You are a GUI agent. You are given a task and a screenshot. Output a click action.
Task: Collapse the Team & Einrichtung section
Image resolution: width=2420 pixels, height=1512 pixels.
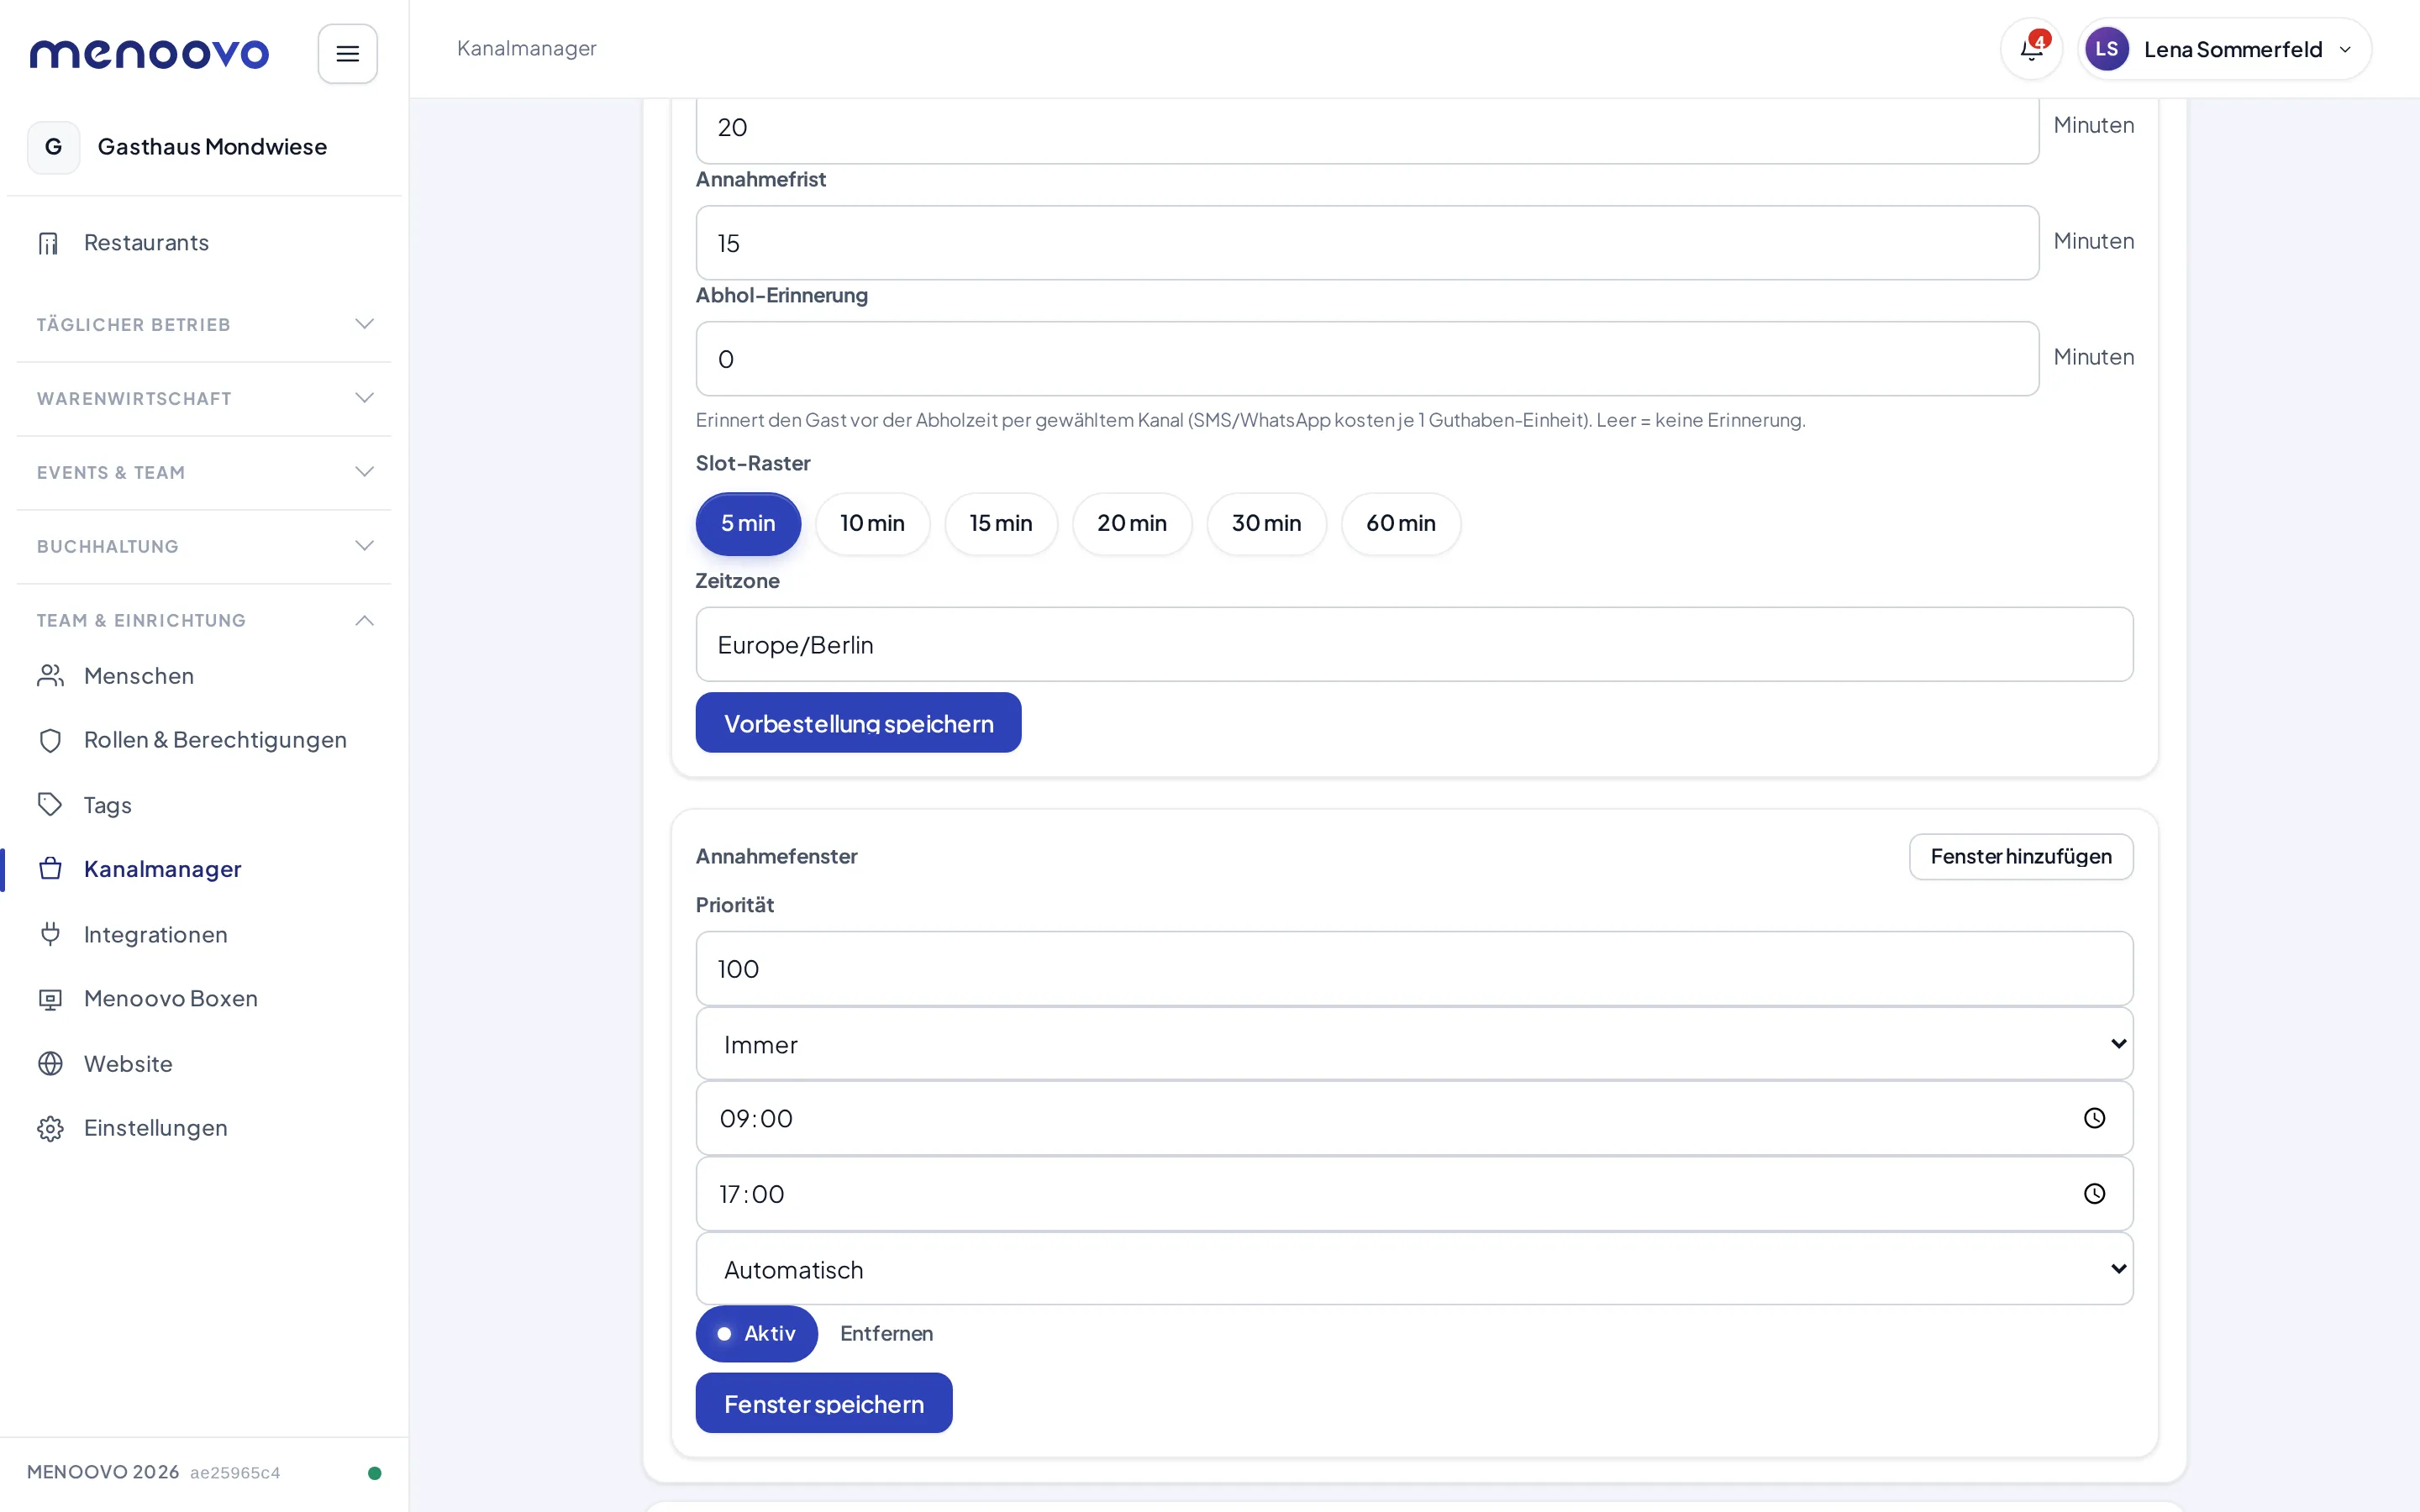click(x=204, y=620)
